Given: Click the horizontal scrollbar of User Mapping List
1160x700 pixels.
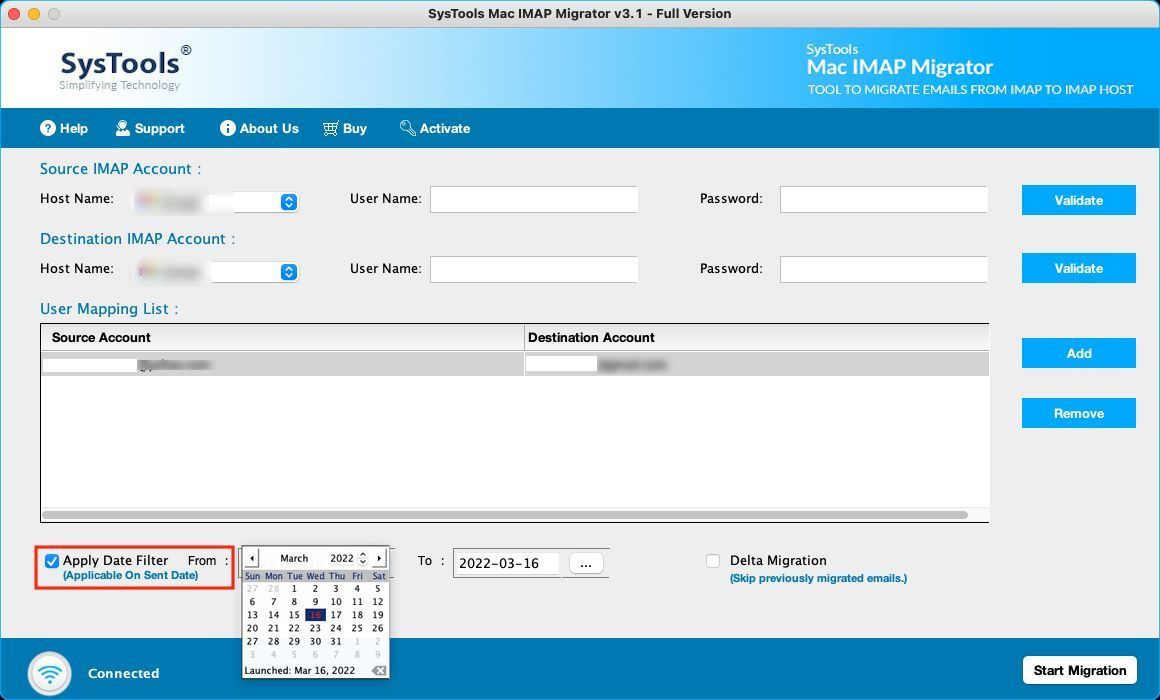Looking at the screenshot, I should coord(505,514).
